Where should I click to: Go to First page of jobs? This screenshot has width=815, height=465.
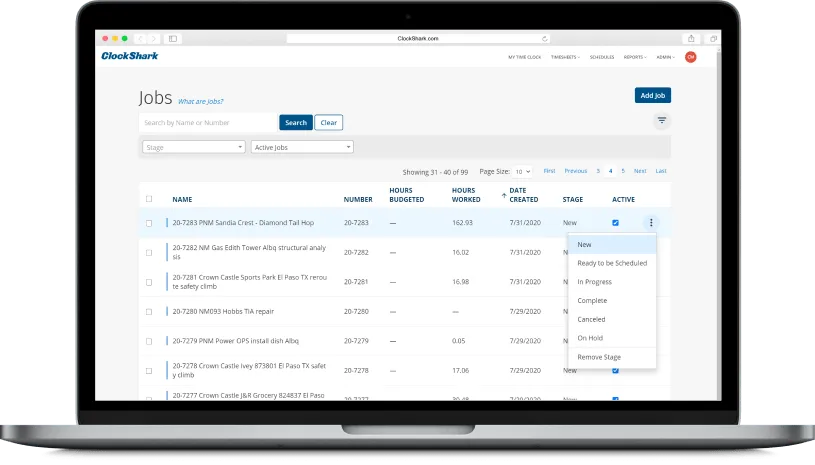[549, 171]
